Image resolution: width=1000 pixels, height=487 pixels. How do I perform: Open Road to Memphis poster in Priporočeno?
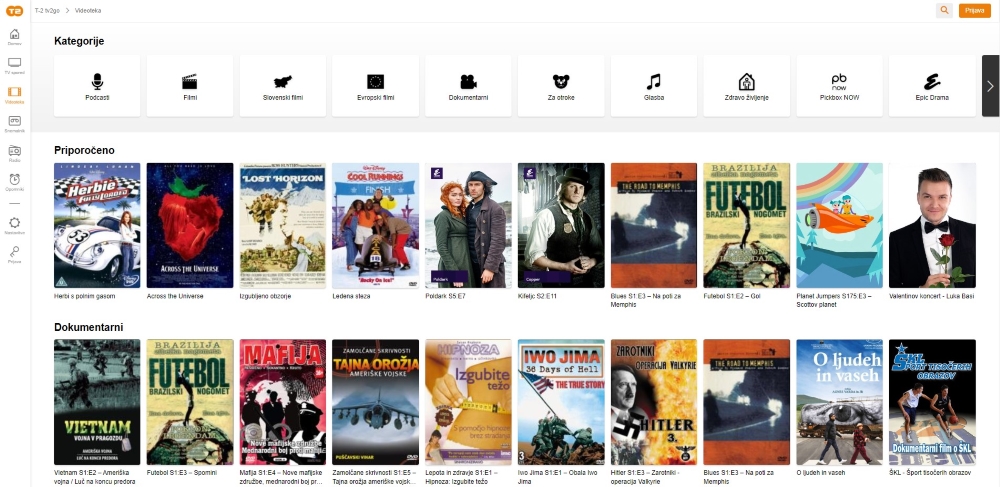tap(654, 226)
